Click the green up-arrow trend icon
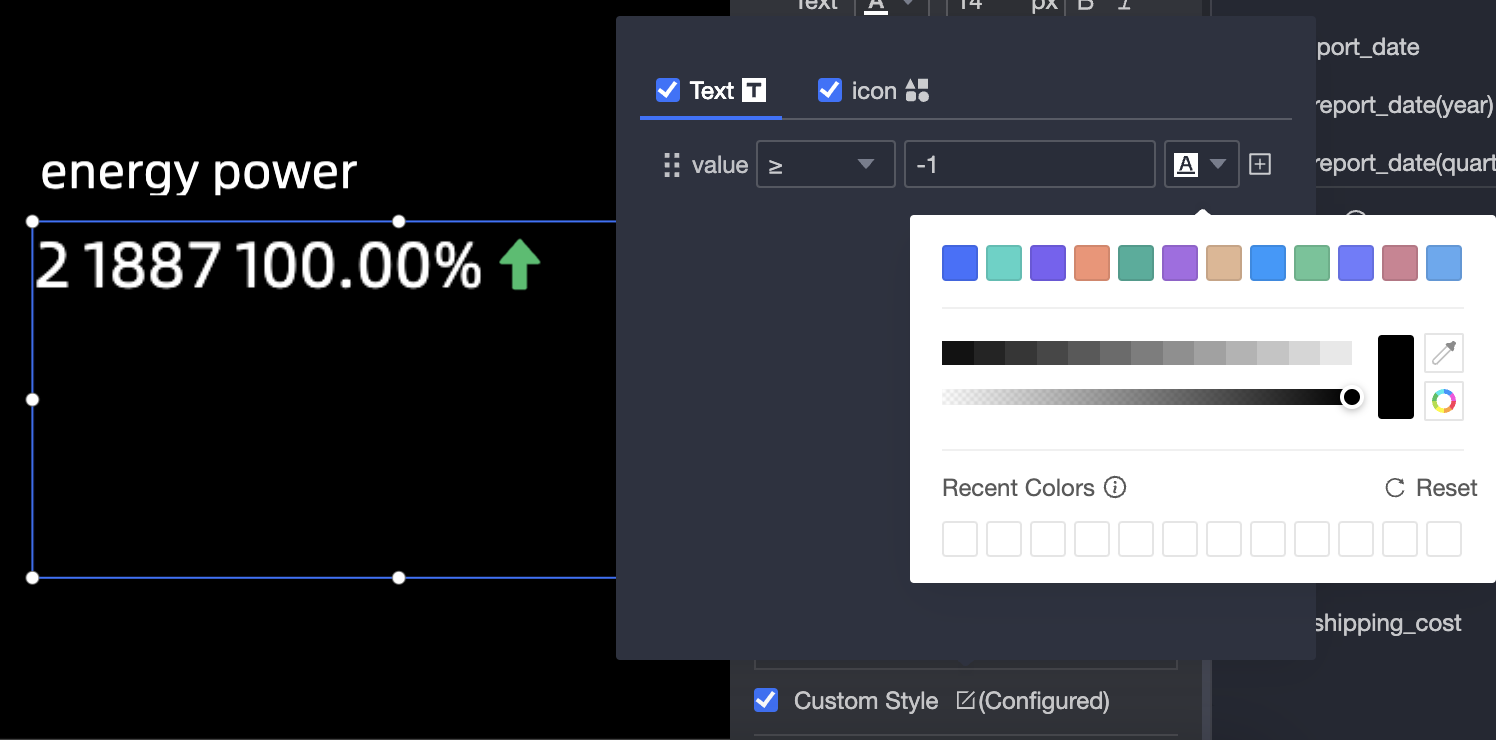This screenshot has height=740, width=1496. (519, 266)
